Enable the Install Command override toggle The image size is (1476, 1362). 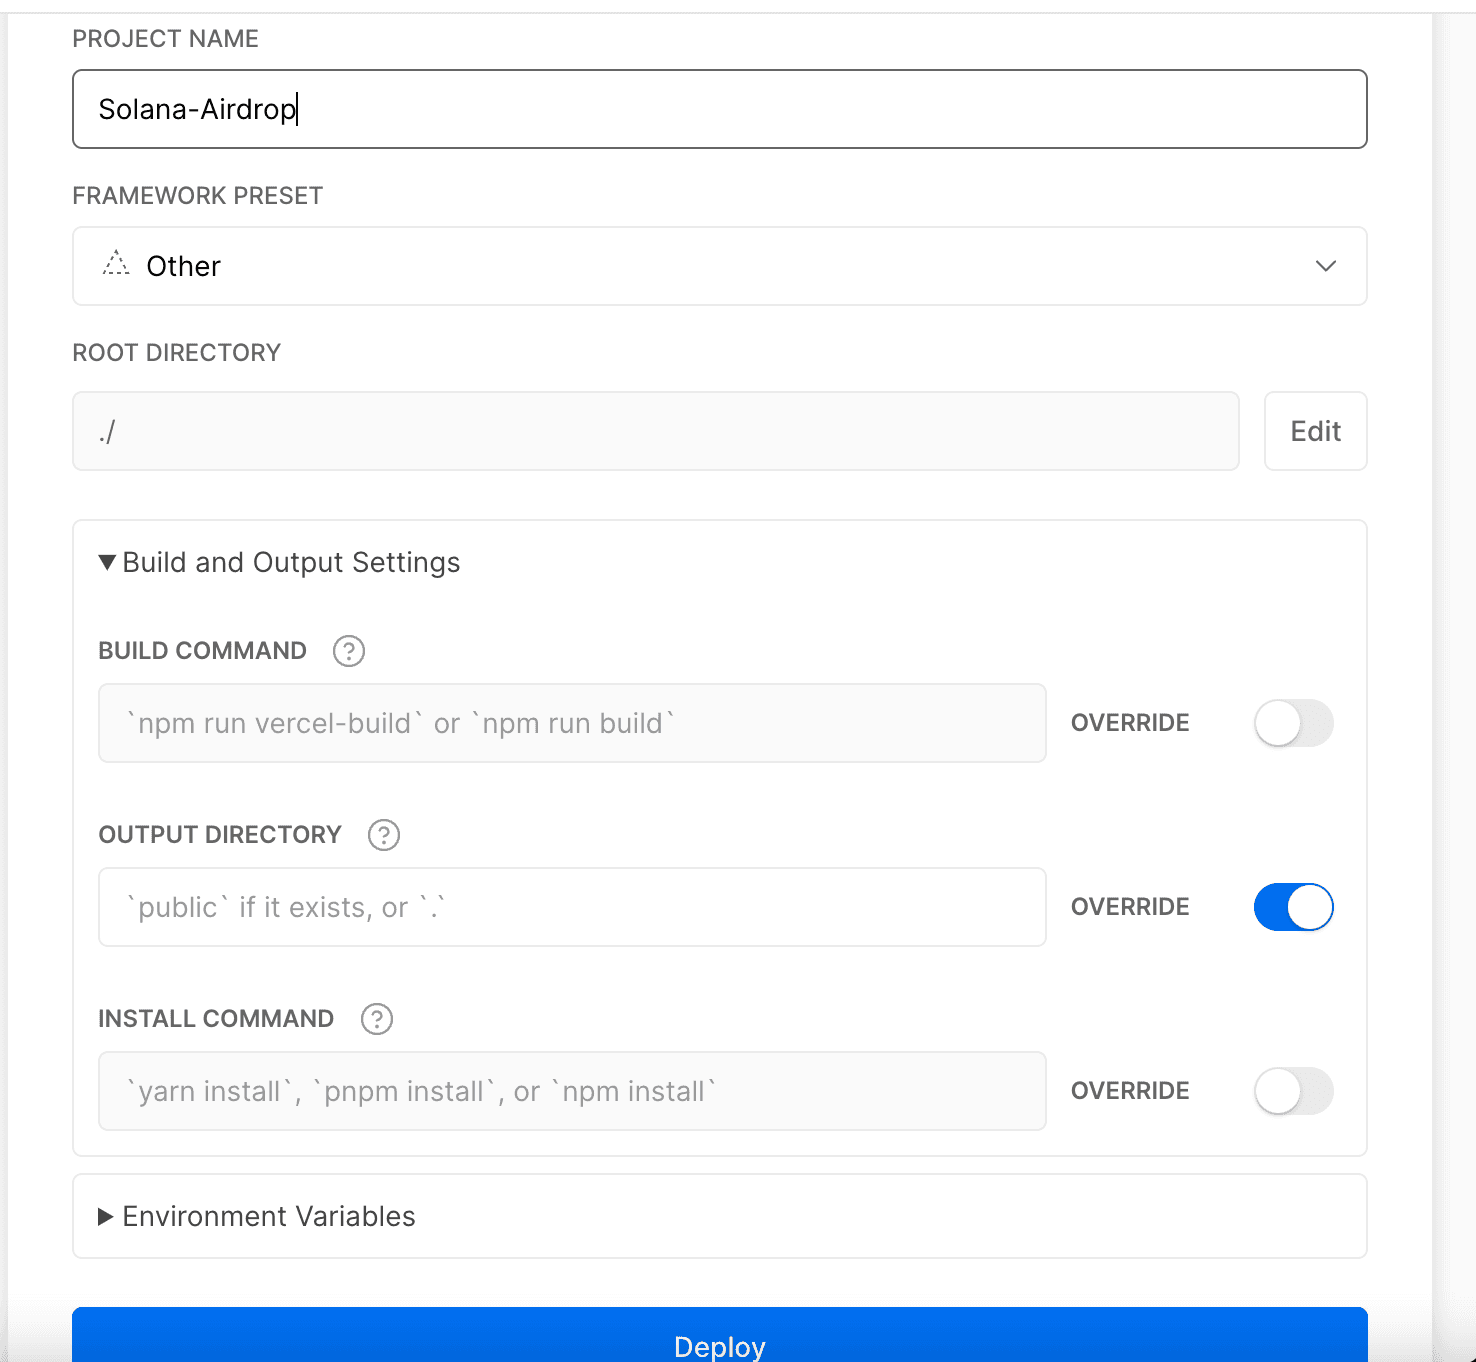1293,1091
